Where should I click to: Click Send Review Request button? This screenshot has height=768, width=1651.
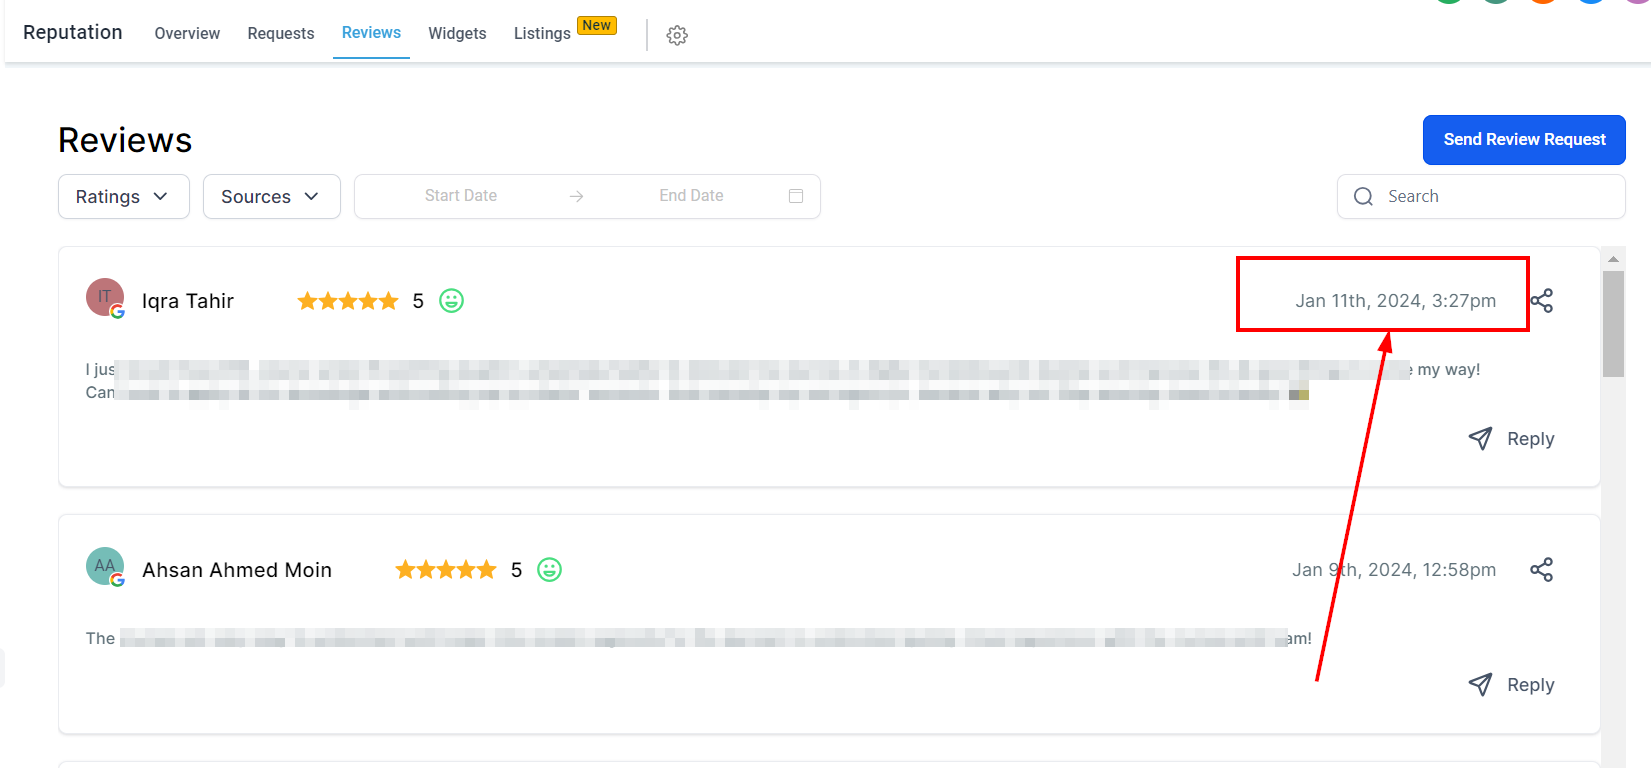tap(1524, 140)
